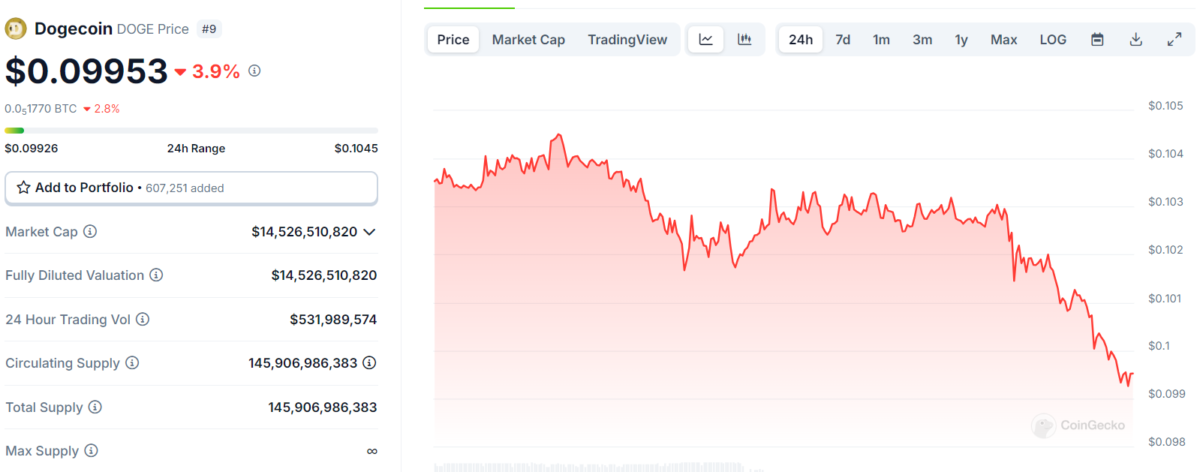
Task: Click the Dogecoin logo icon
Action: pyautogui.click(x=16, y=29)
